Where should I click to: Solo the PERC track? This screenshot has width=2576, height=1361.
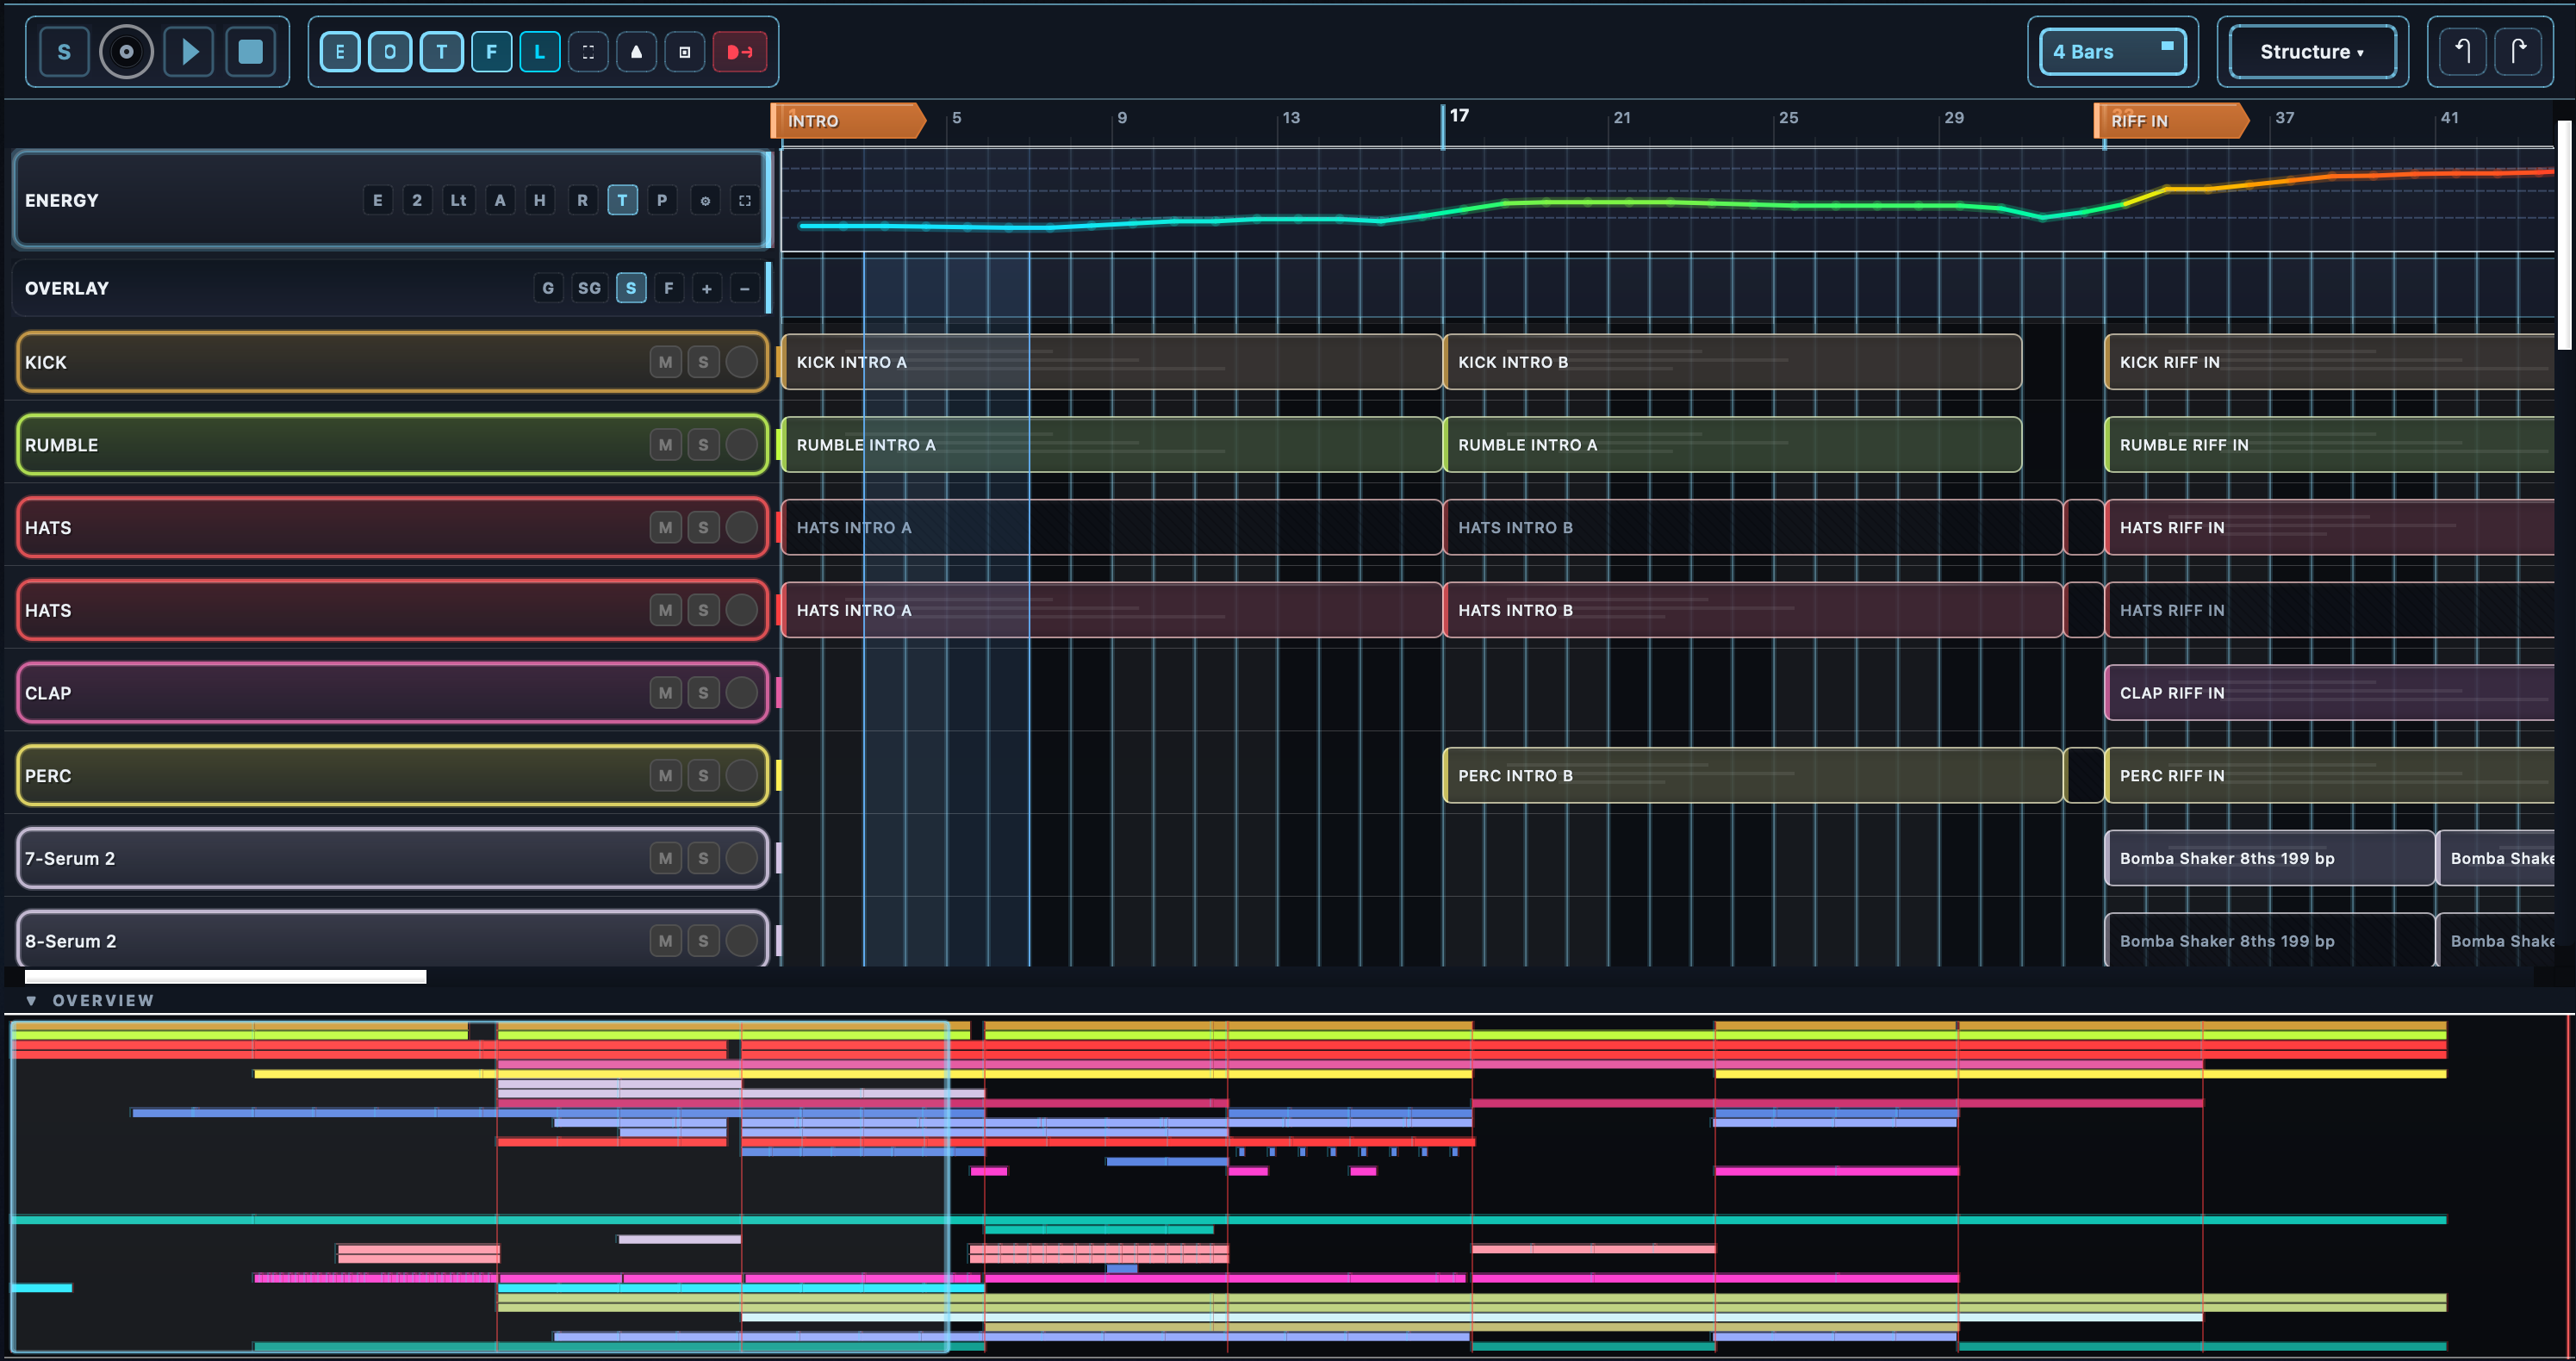pyautogui.click(x=704, y=776)
